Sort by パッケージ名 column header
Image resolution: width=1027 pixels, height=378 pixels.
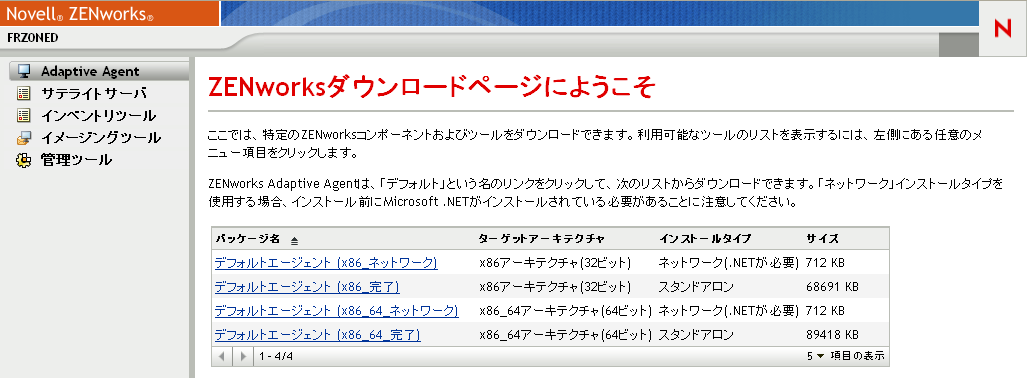[x=248, y=239]
